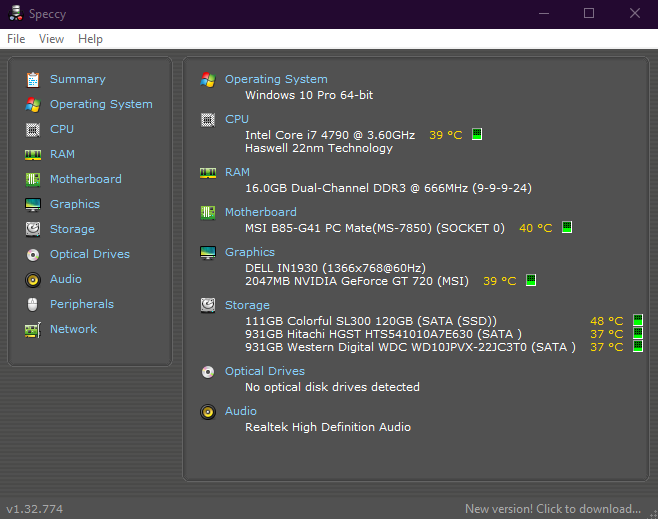The width and height of the screenshot is (658, 519).
Task: Click the Audio heading link in summary
Action: click(x=240, y=411)
